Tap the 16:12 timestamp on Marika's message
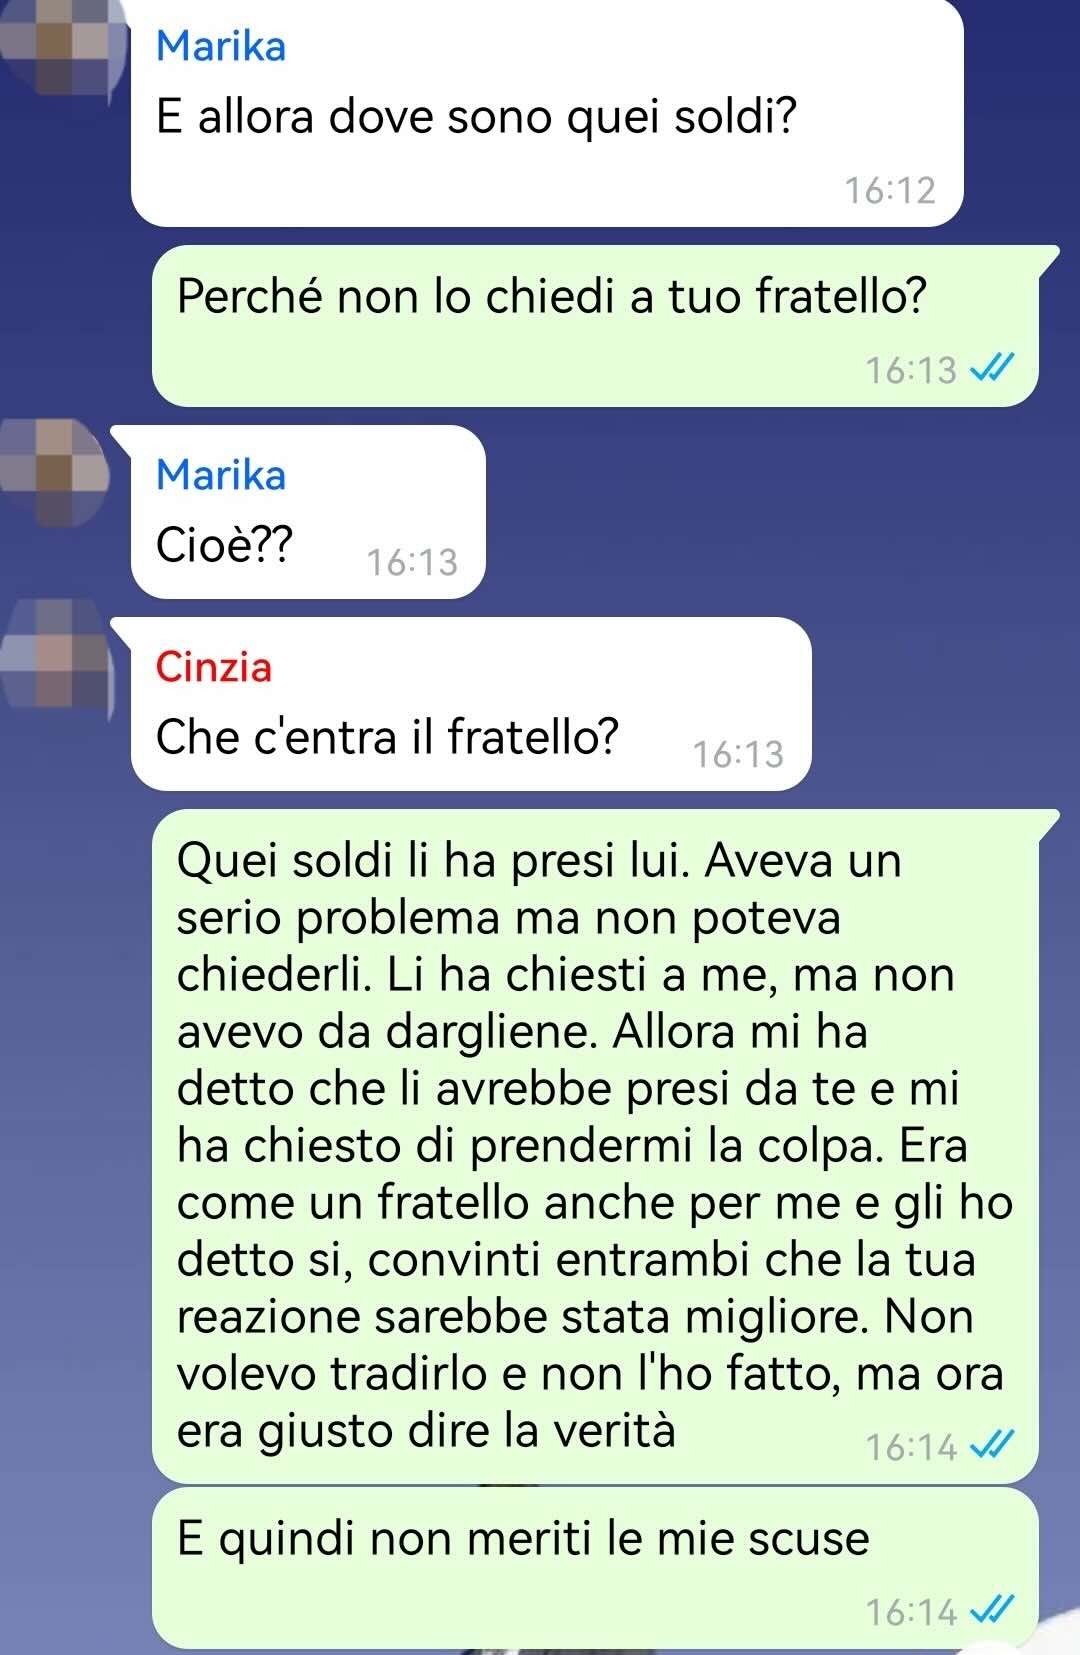The height and width of the screenshot is (1655, 1080). tap(890, 190)
